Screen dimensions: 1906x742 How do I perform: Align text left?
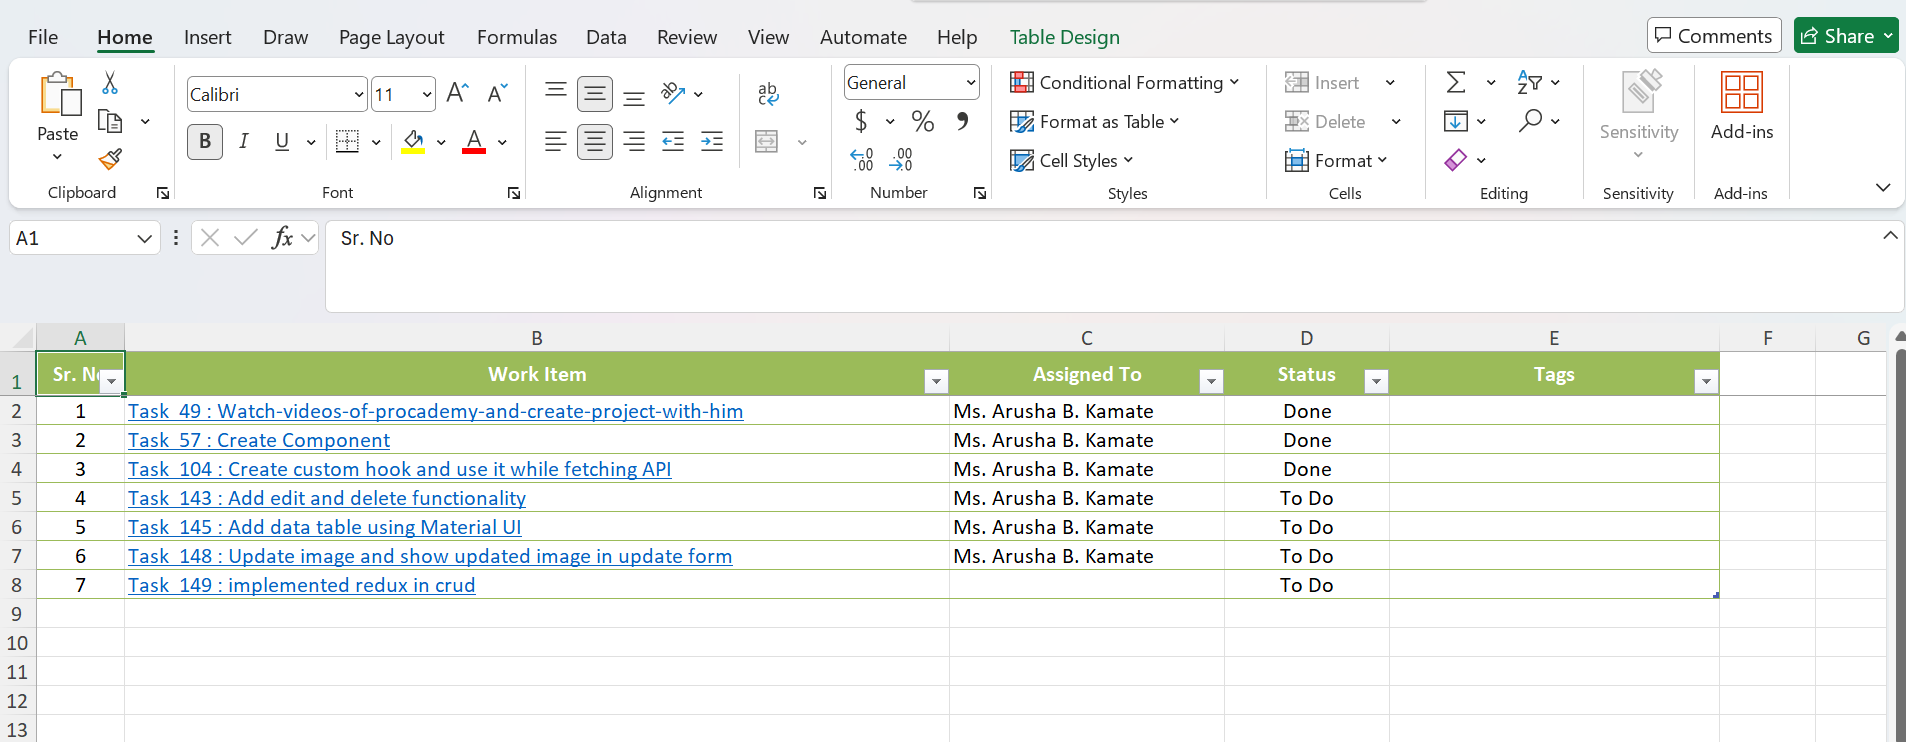[x=556, y=142]
